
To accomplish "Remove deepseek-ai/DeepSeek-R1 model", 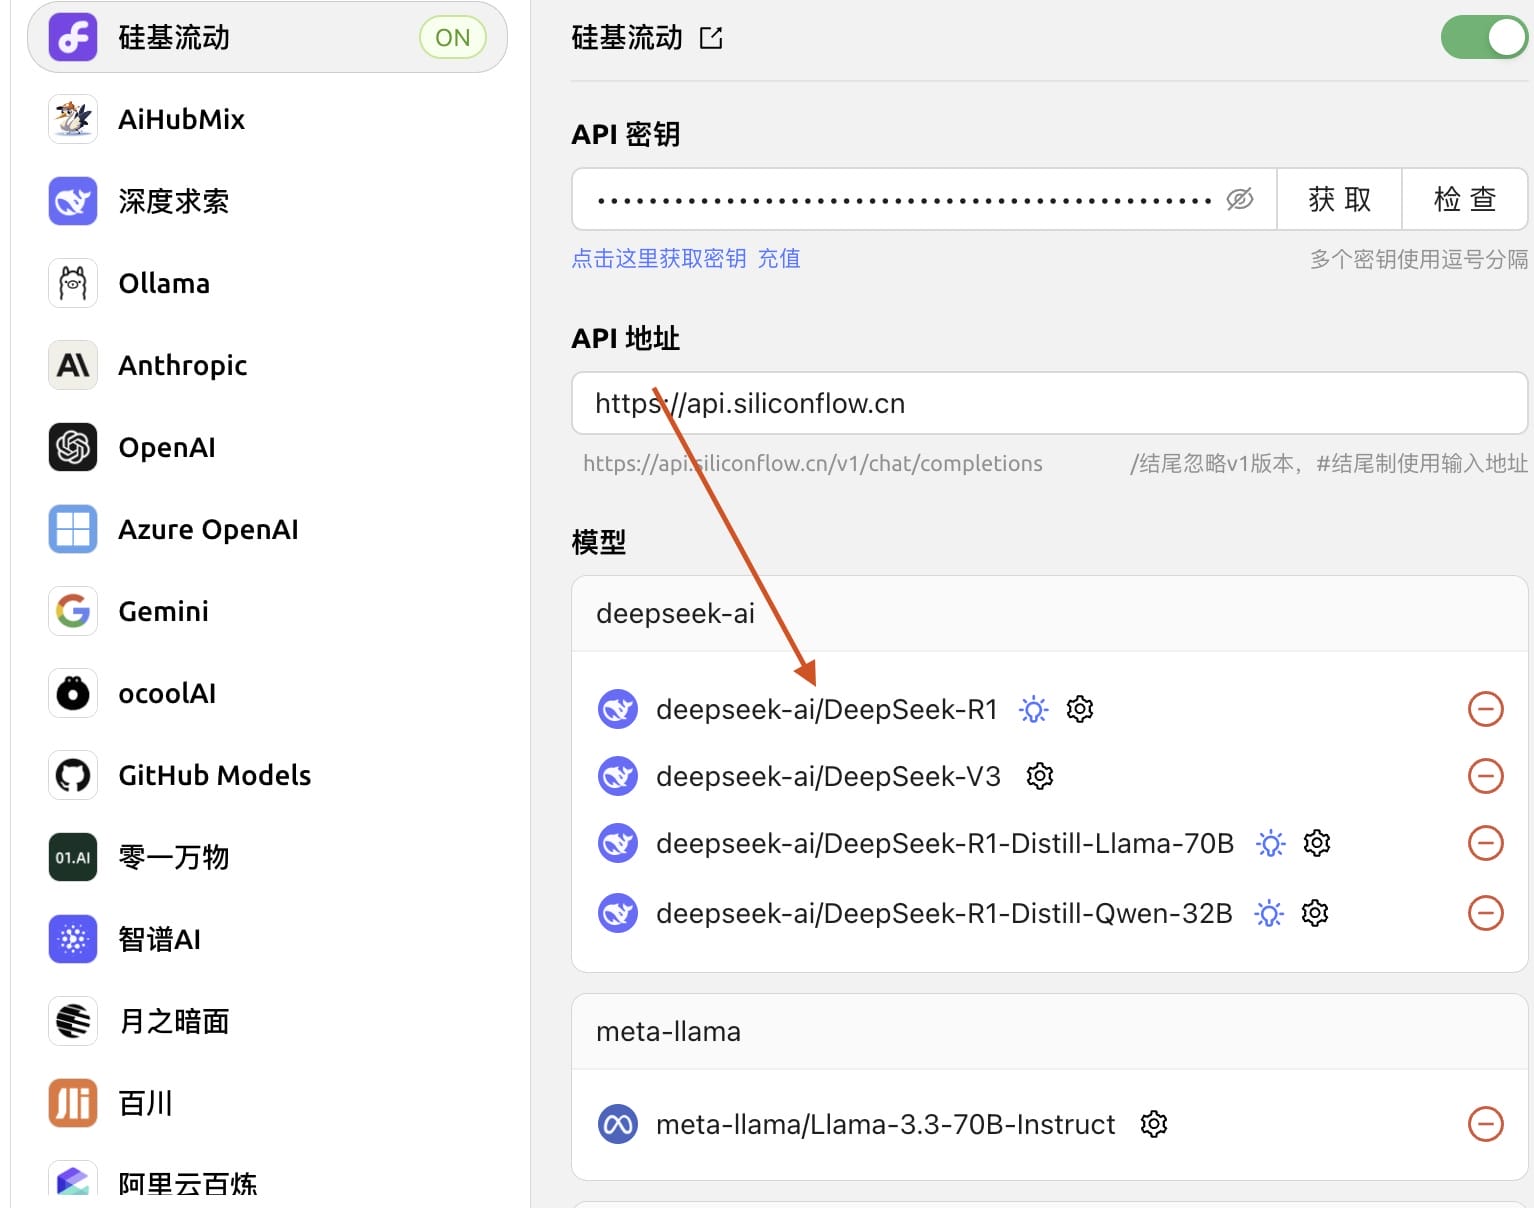I will [x=1485, y=709].
